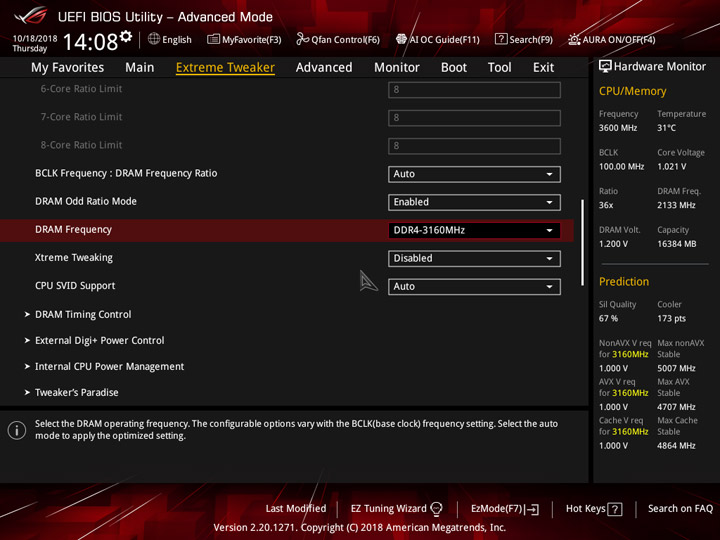Screen dimensions: 720x540
Task: Switch to Main tab
Action: (x=140, y=68)
